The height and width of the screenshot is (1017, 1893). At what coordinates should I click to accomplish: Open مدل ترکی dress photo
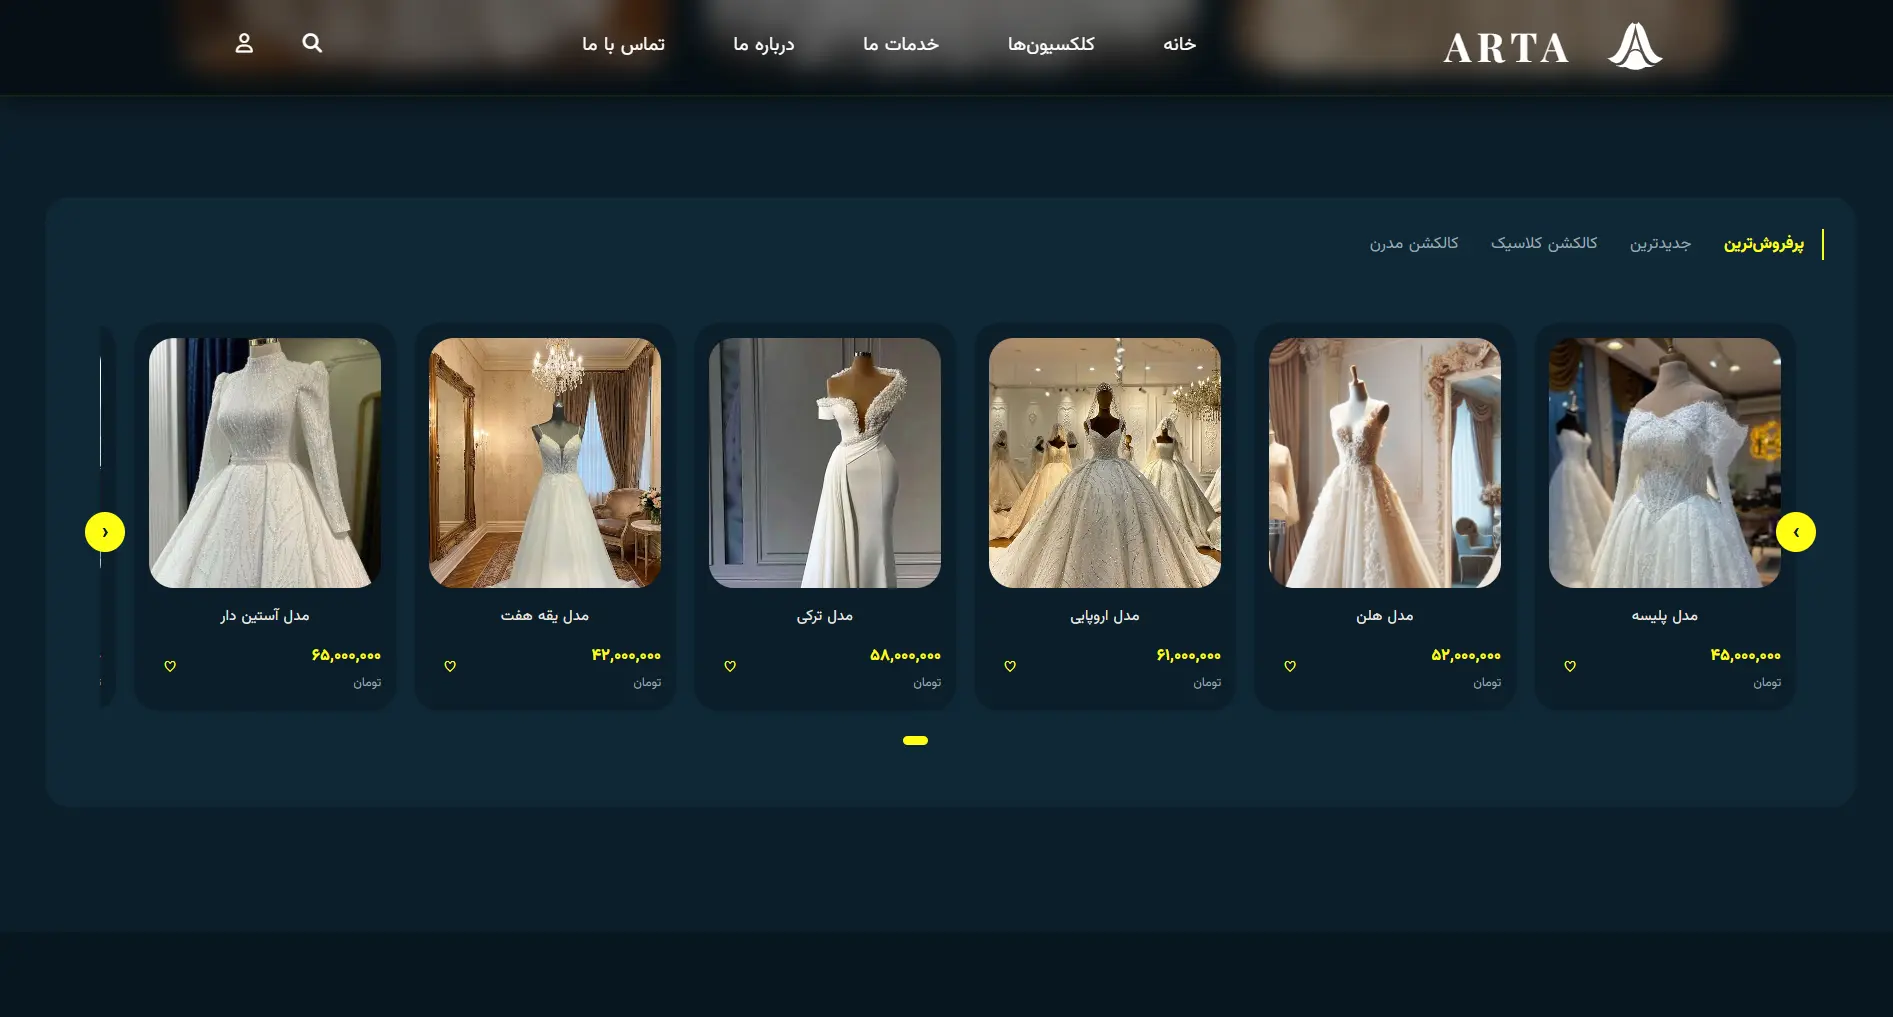coord(825,463)
